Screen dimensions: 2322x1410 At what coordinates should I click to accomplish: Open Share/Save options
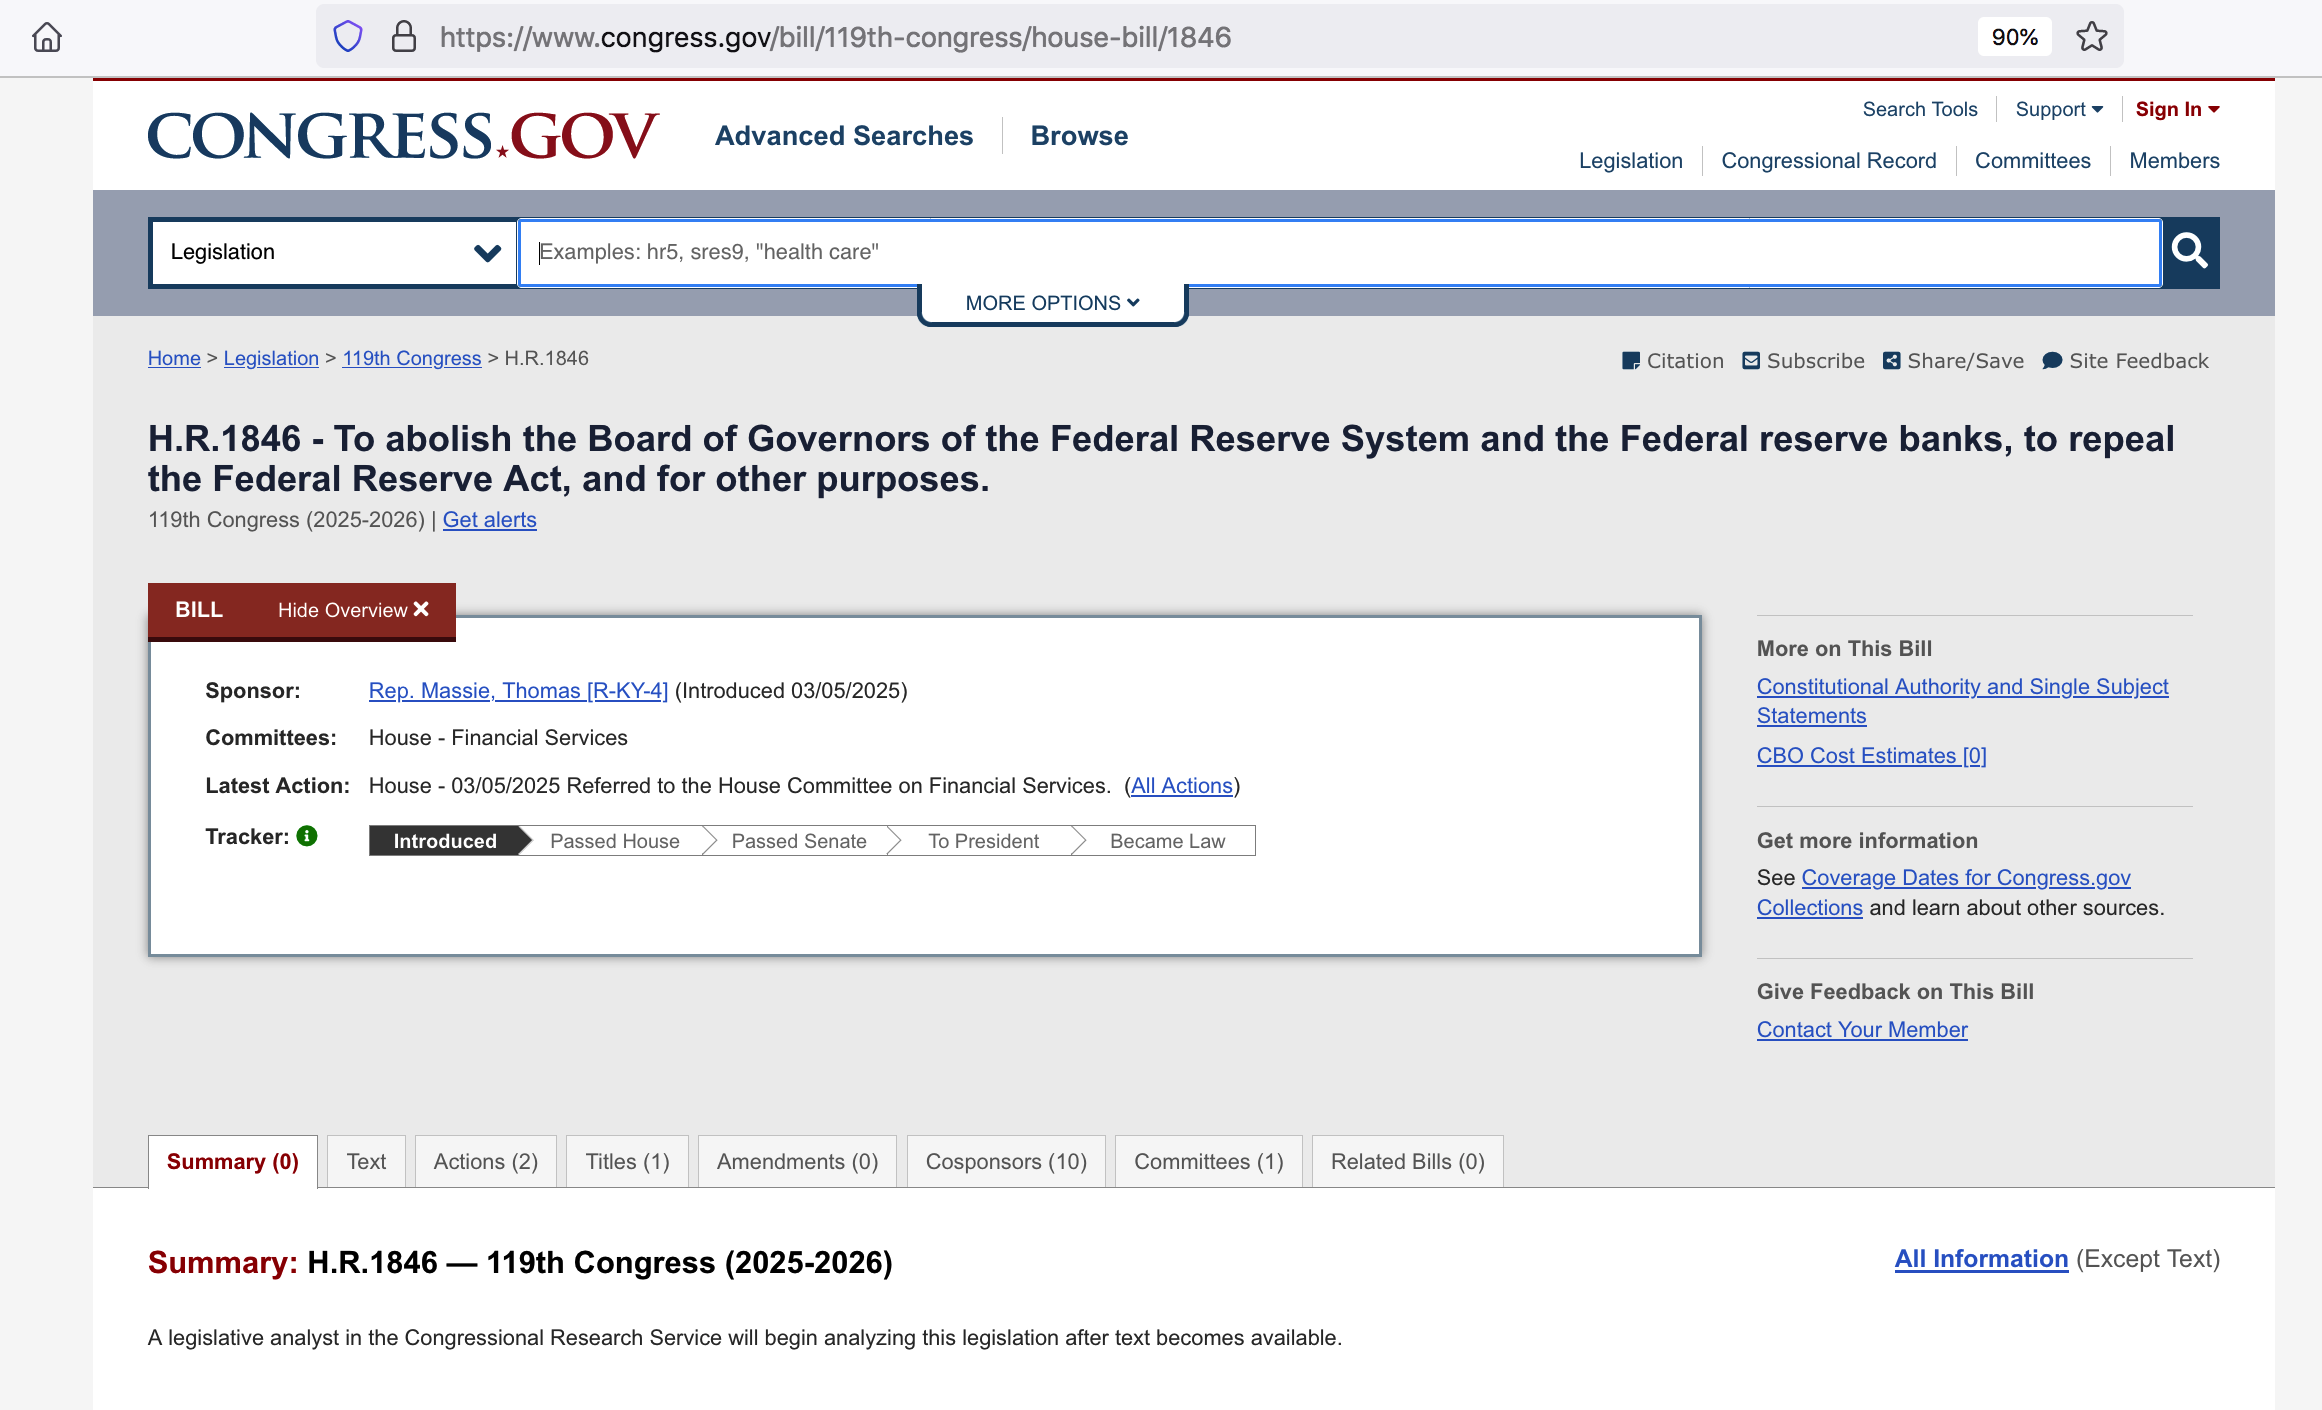(1953, 361)
